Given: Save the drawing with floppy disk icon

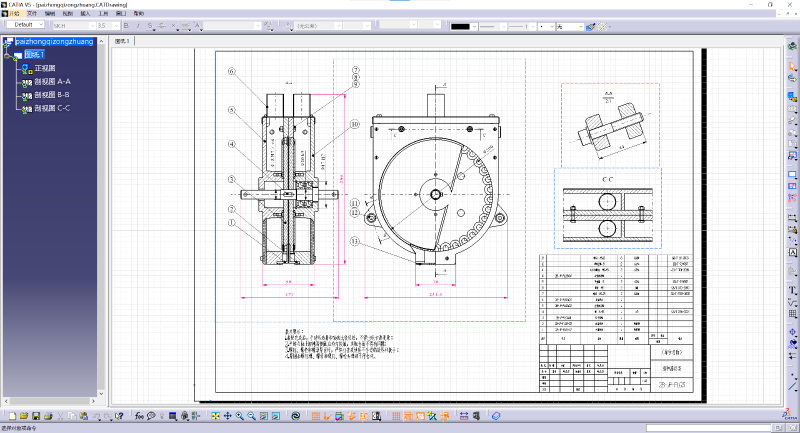Looking at the screenshot, I should pyautogui.click(x=36, y=416).
